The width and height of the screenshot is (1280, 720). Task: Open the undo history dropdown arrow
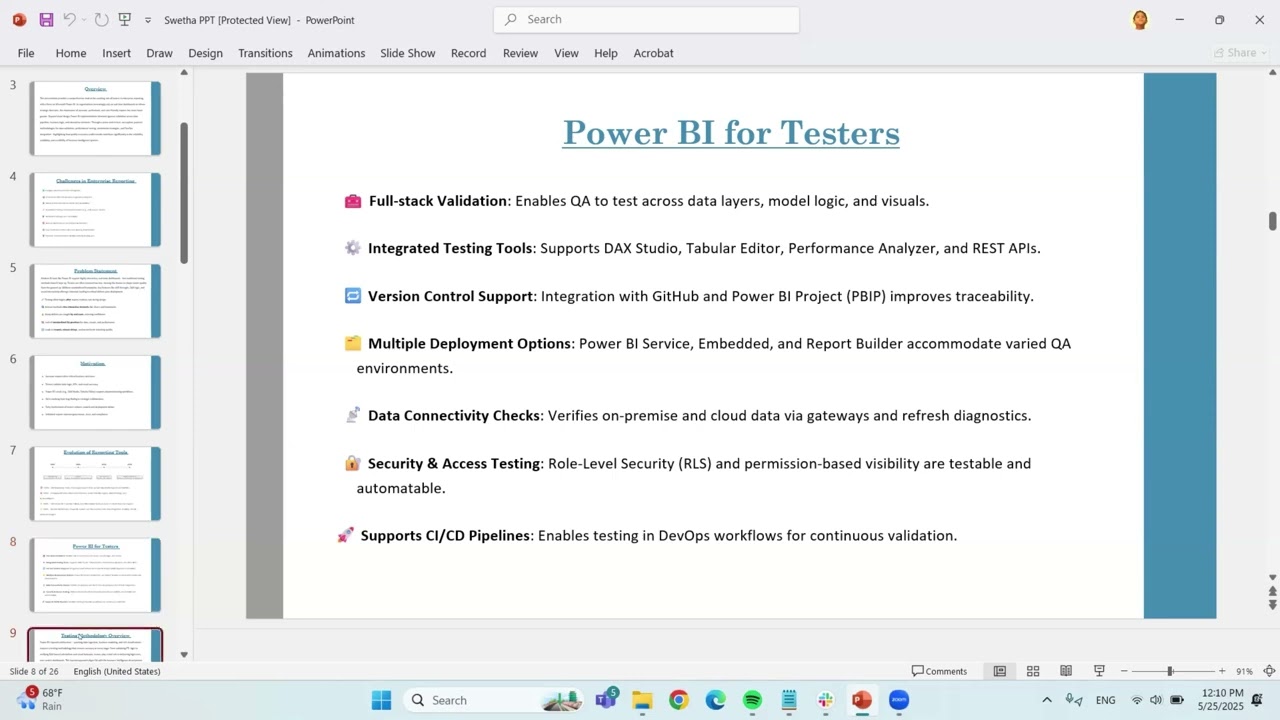click(84, 20)
